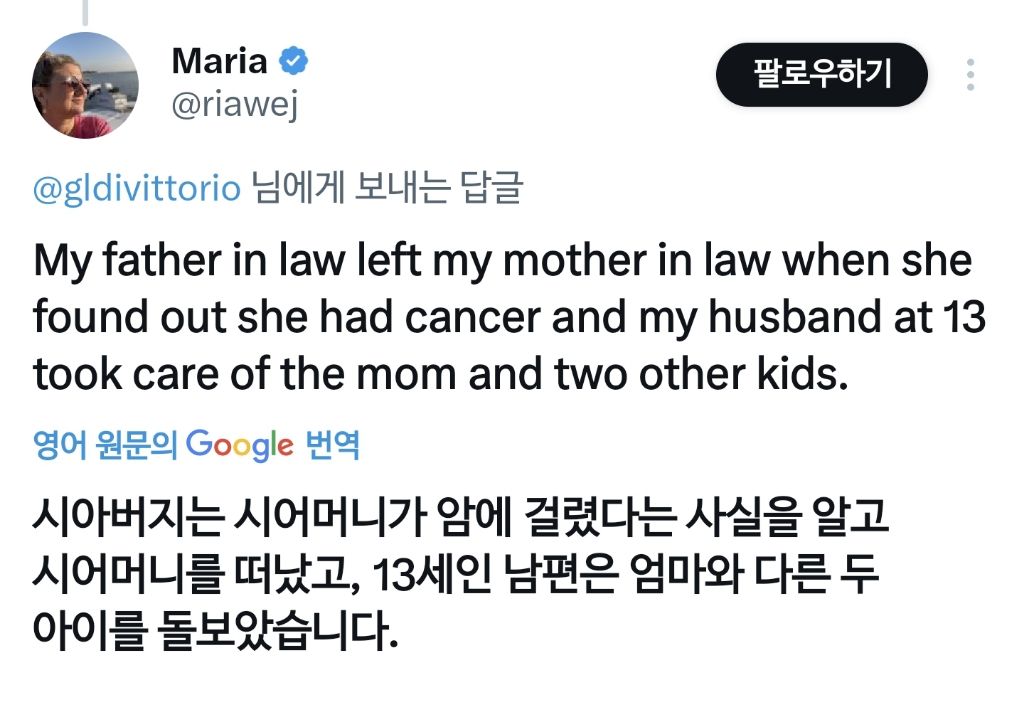The image size is (1024, 712).
Task: Open Maria's profile avatar photo
Action: click(85, 86)
